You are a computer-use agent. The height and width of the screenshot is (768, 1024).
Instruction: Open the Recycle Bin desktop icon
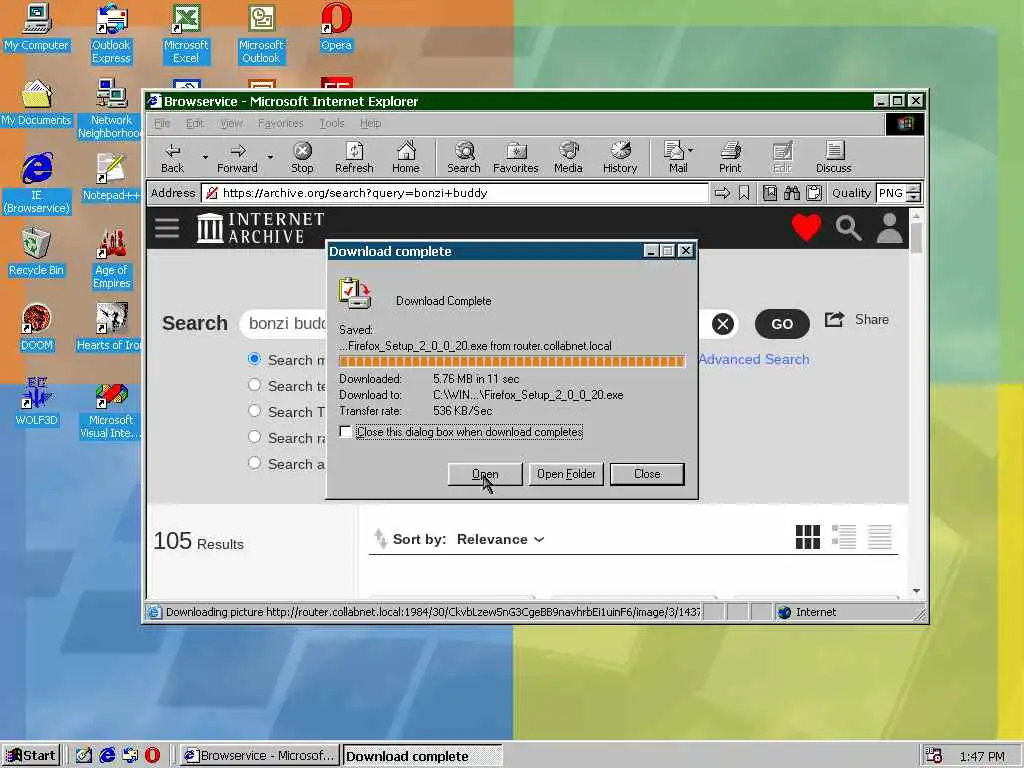[x=36, y=251]
